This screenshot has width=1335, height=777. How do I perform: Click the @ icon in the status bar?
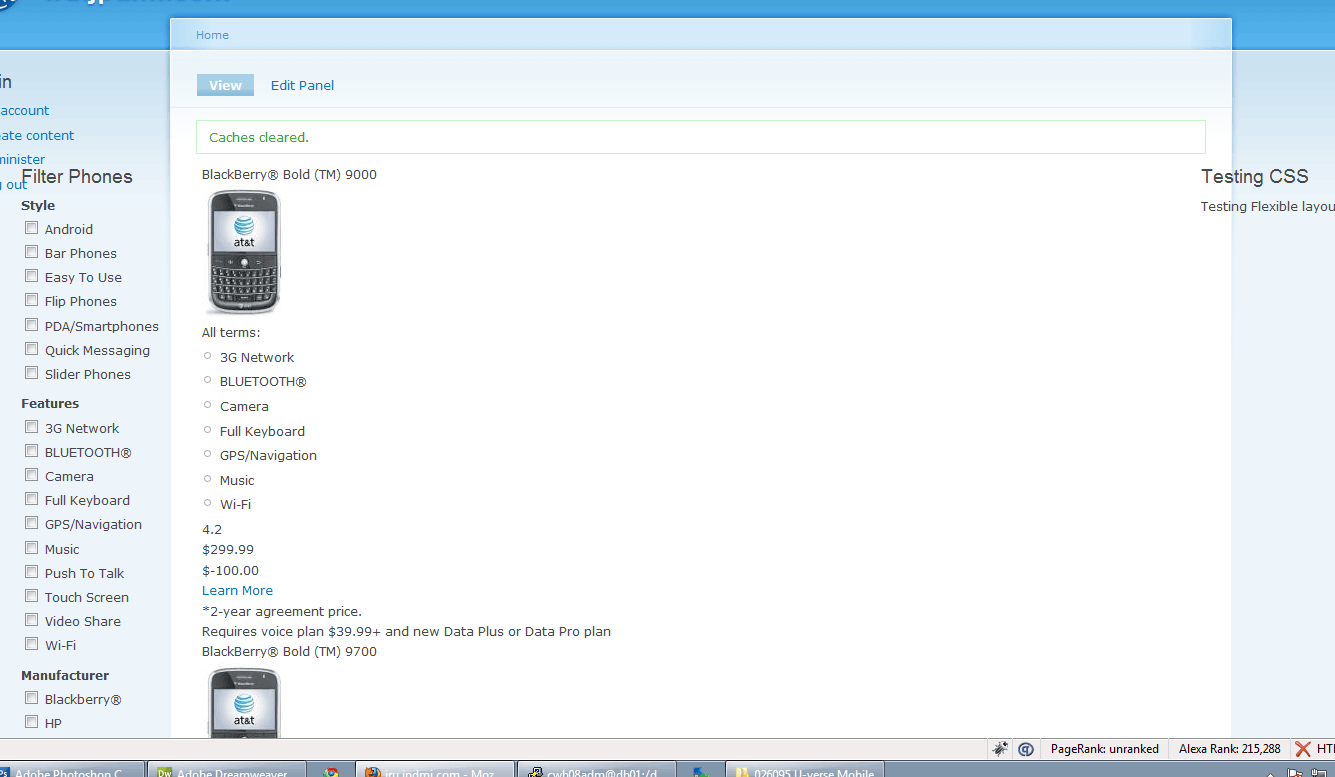(x=1026, y=748)
